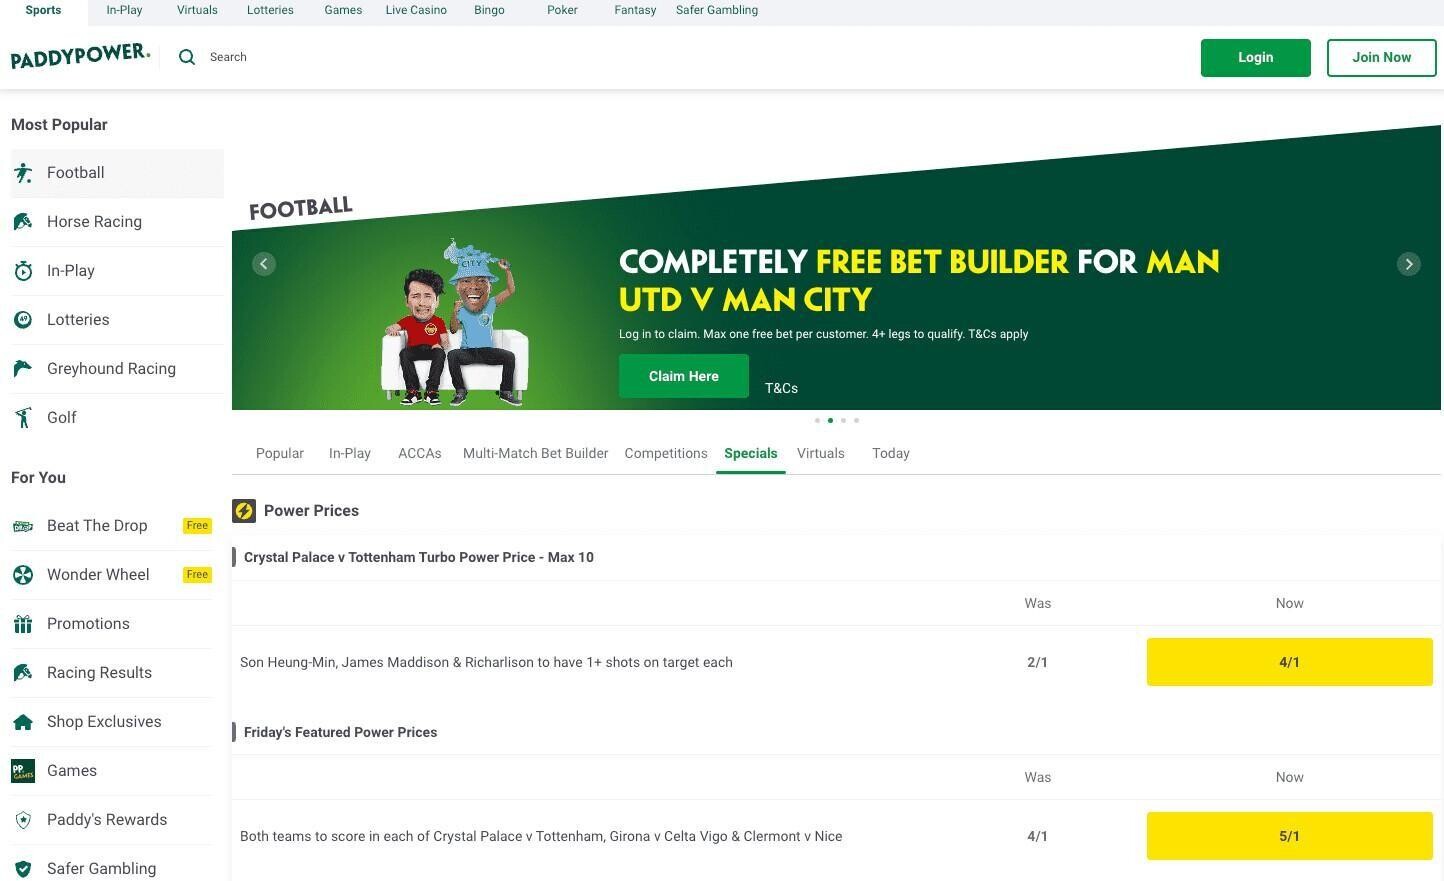This screenshot has height=881, width=1444.
Task: Go to next banner slide
Action: pyautogui.click(x=1409, y=264)
